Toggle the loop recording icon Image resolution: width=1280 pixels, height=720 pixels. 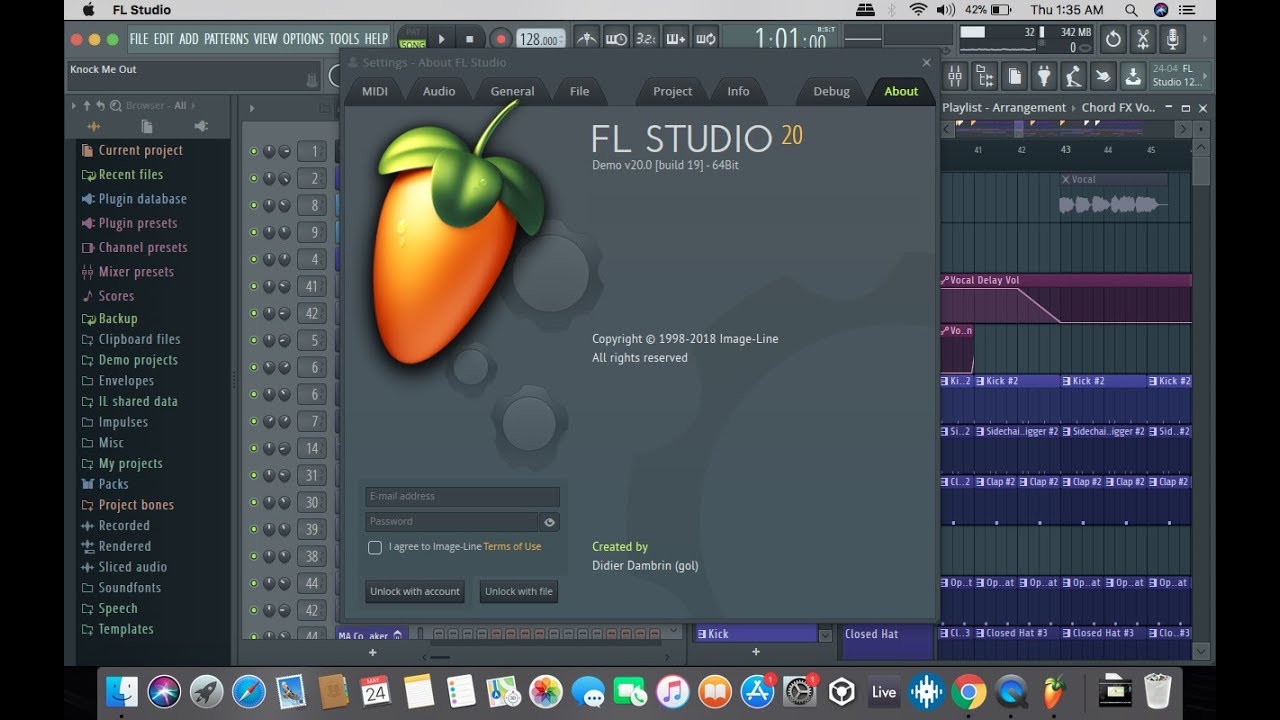(x=705, y=39)
